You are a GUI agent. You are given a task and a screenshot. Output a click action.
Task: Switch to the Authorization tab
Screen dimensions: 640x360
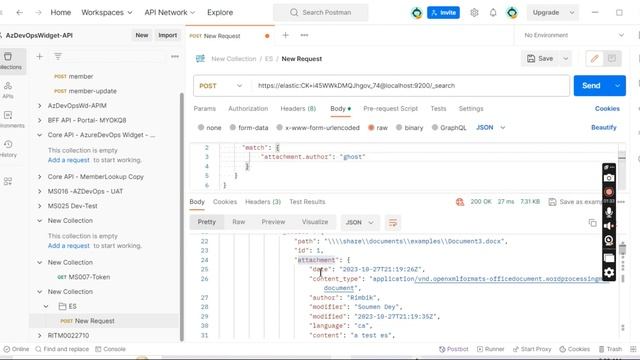(248, 109)
